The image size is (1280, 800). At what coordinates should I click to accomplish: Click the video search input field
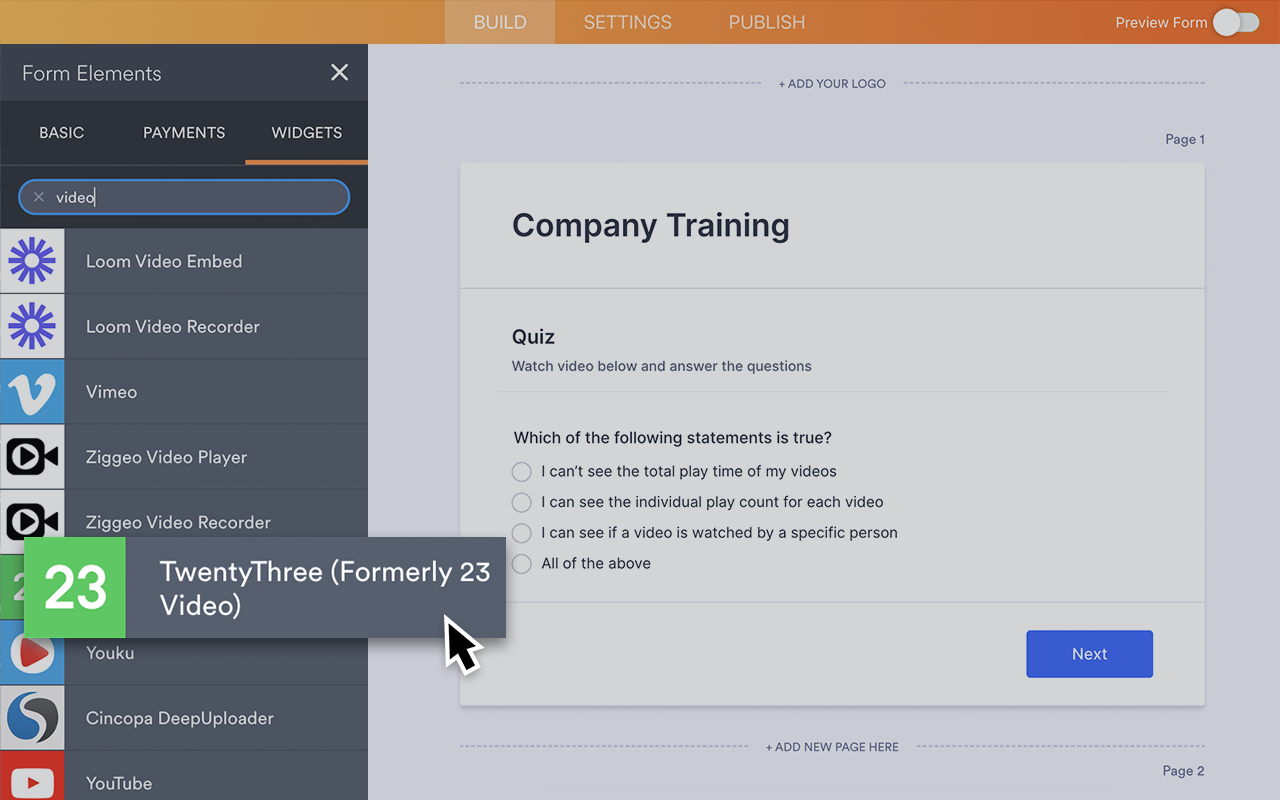click(x=200, y=197)
